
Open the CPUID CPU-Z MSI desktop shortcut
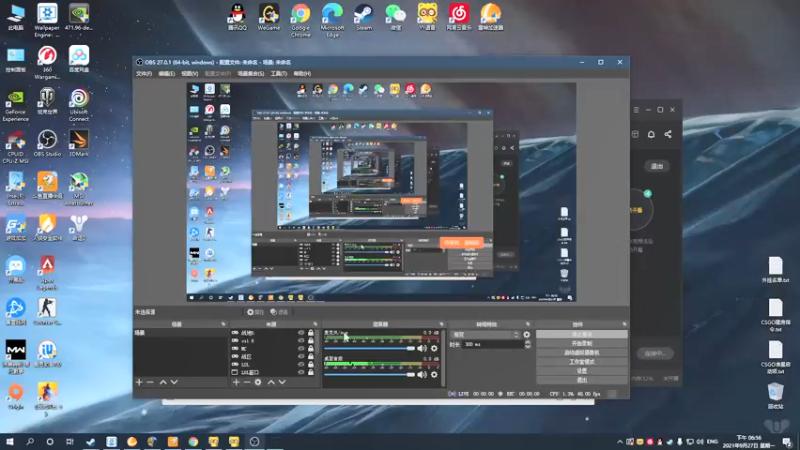(15, 148)
